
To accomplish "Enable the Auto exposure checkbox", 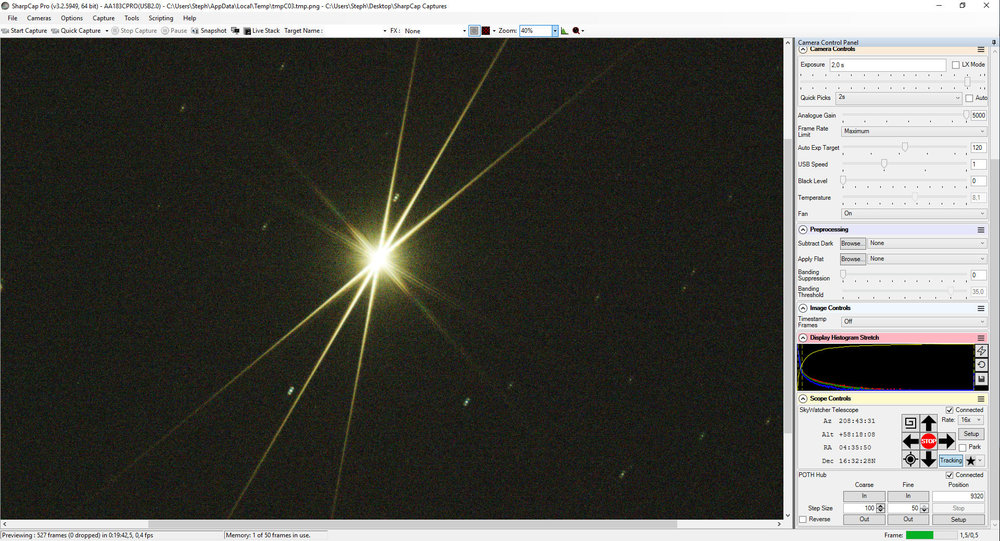I will coord(969,98).
